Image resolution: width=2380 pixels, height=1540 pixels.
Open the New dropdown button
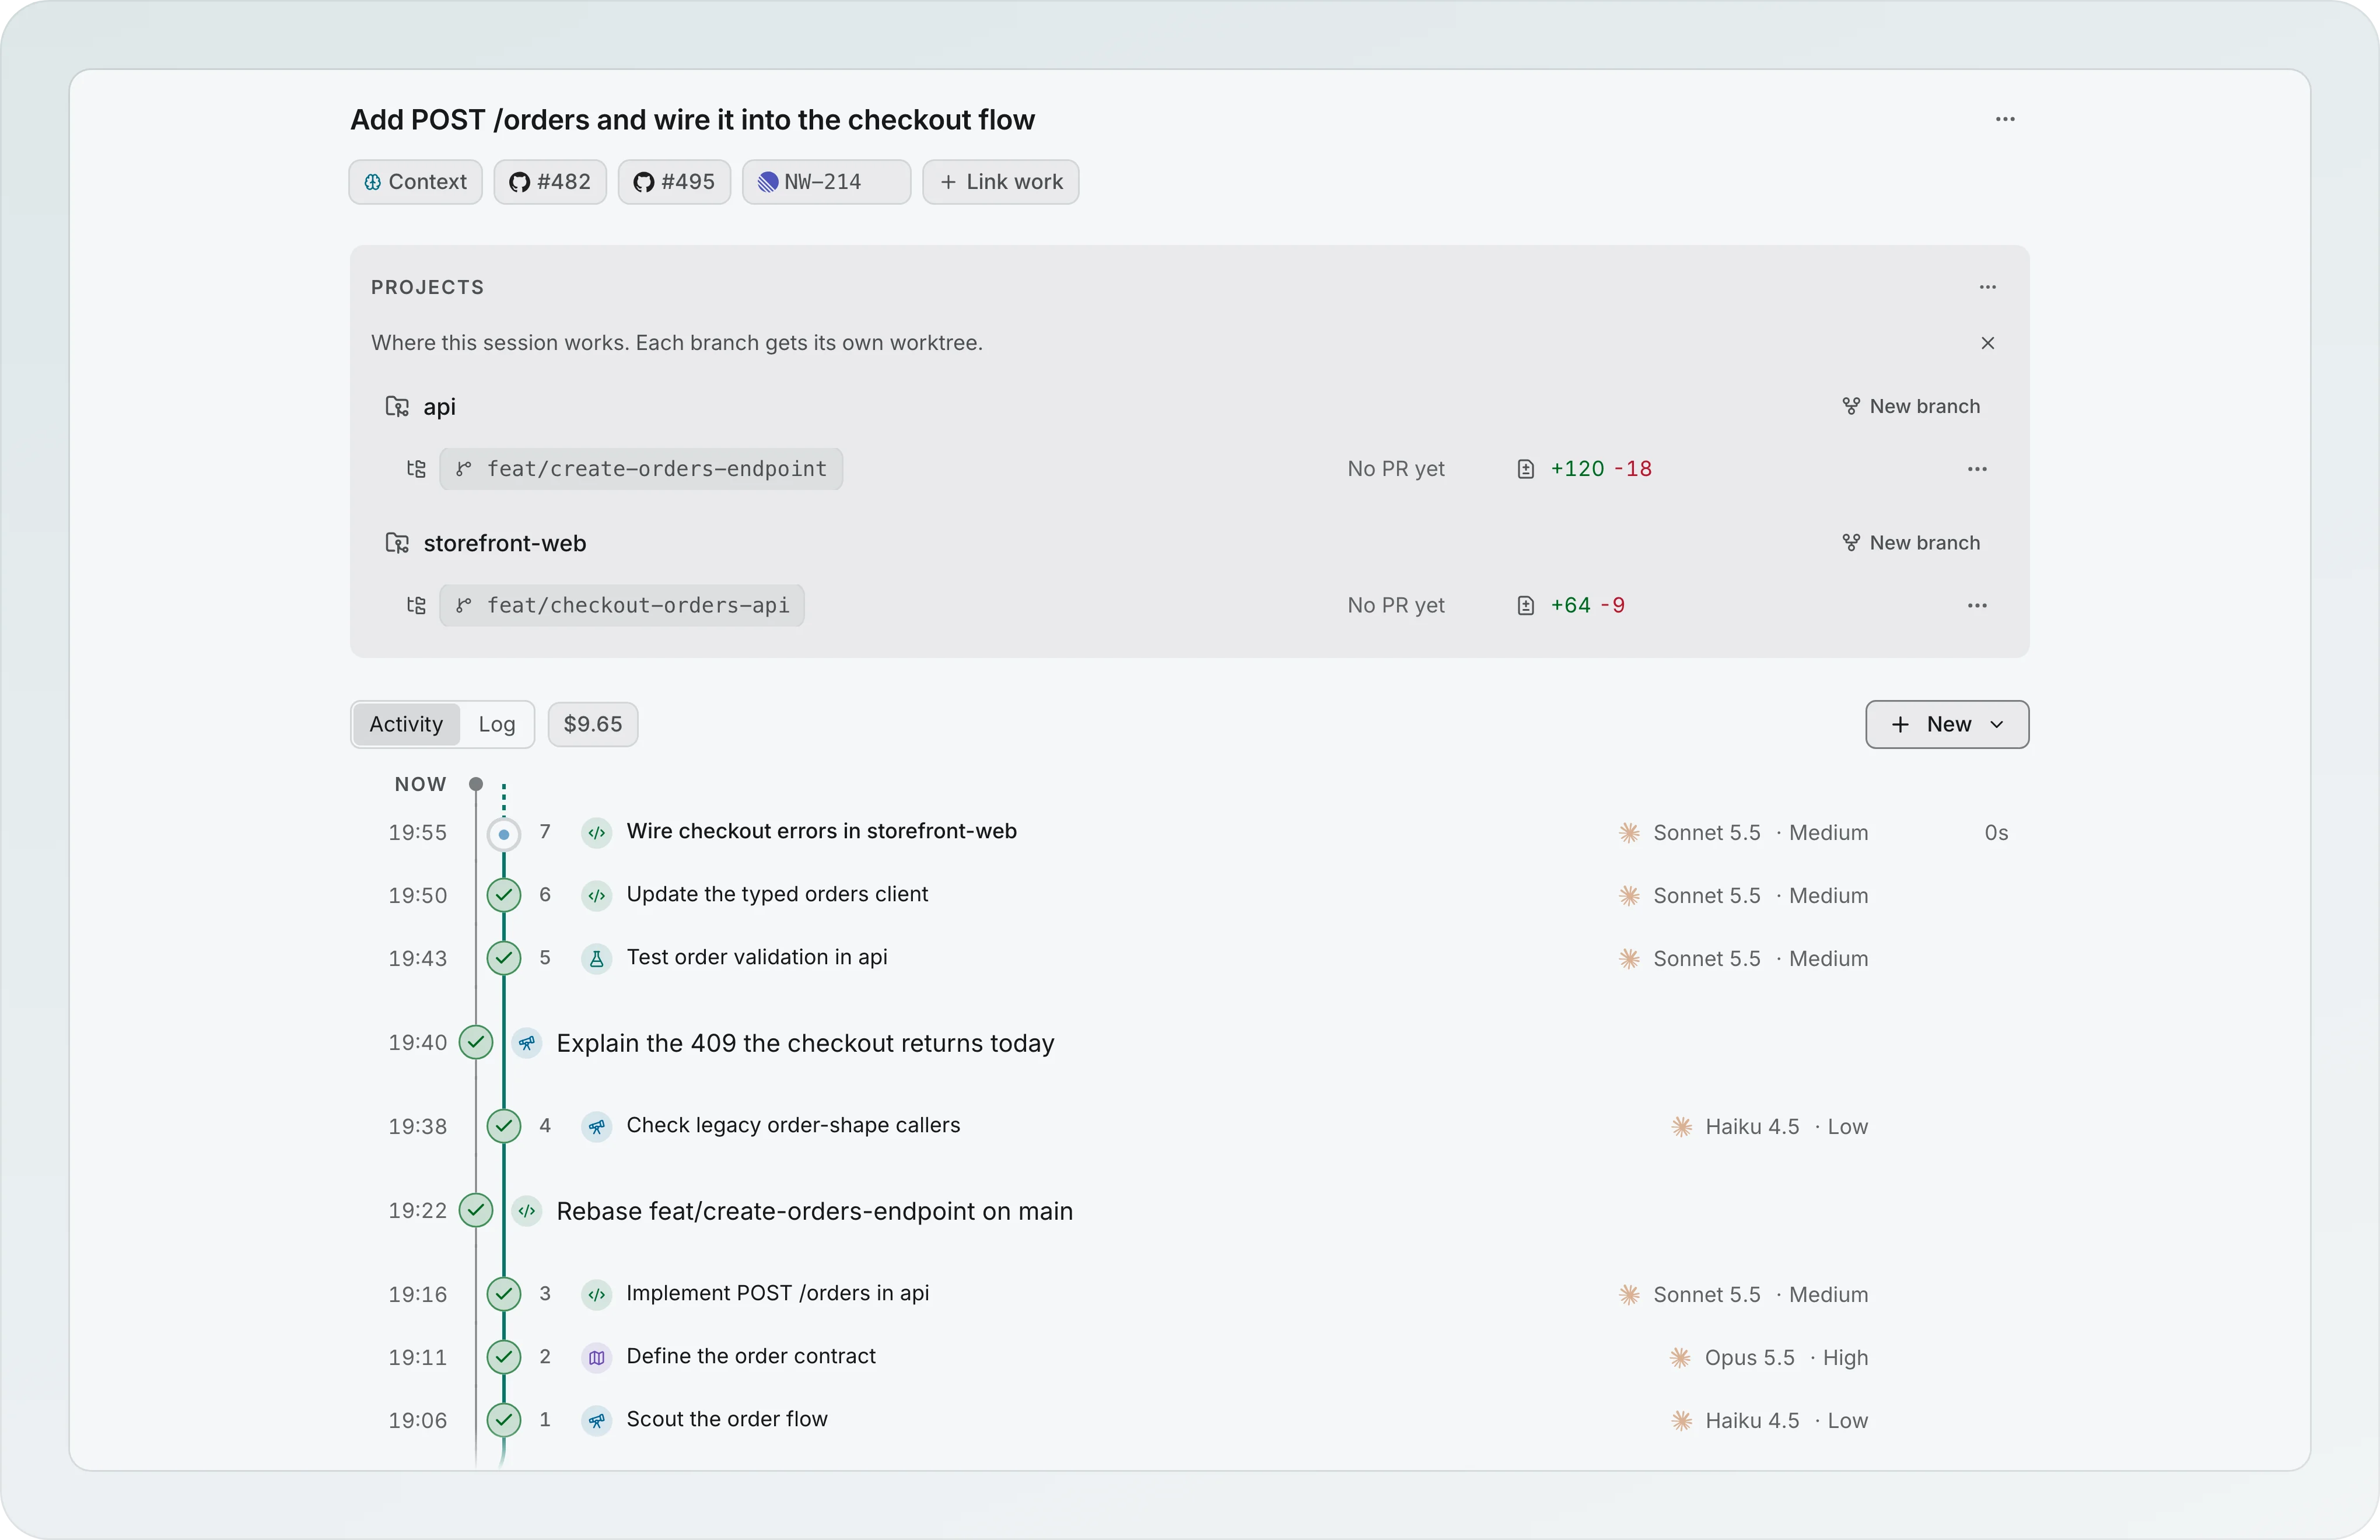click(1946, 724)
